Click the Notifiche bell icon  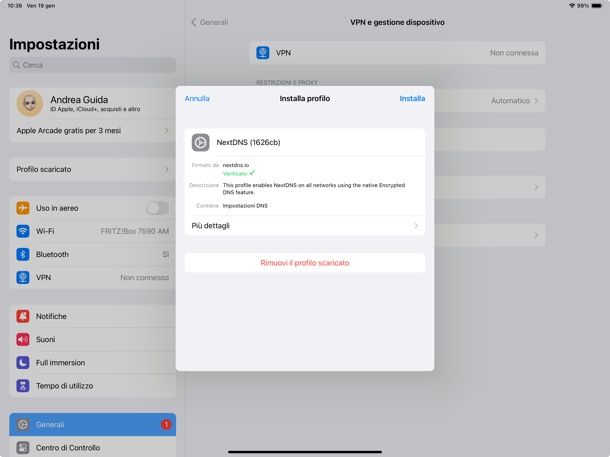pos(23,316)
